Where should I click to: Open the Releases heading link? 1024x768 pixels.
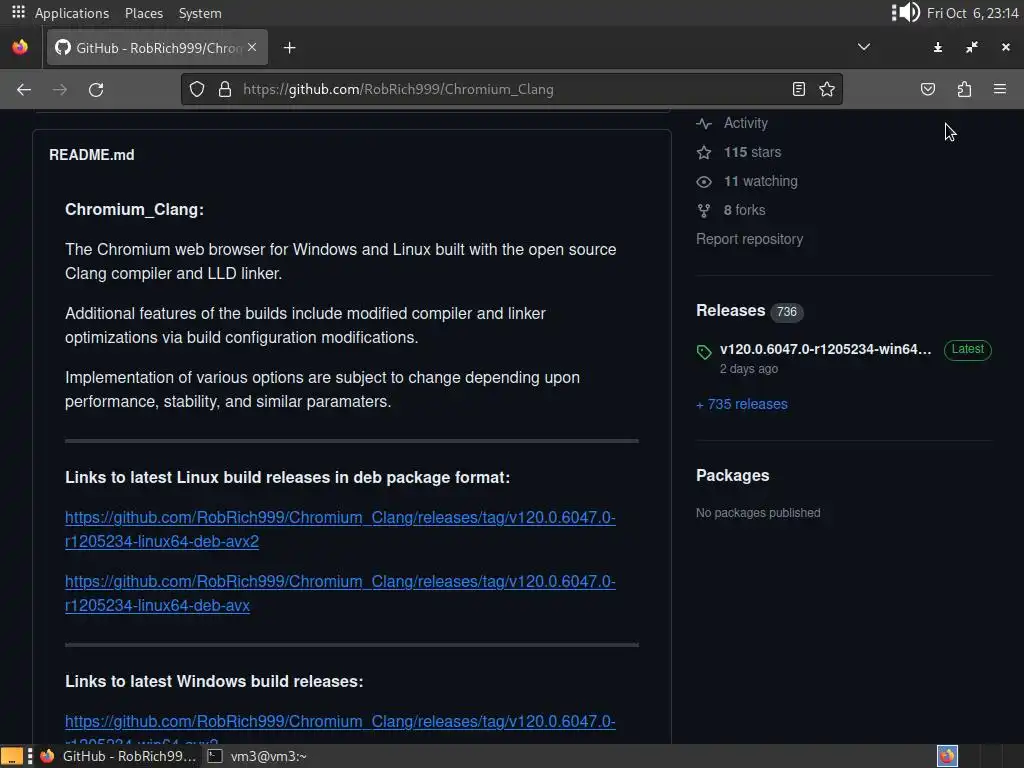(730, 310)
